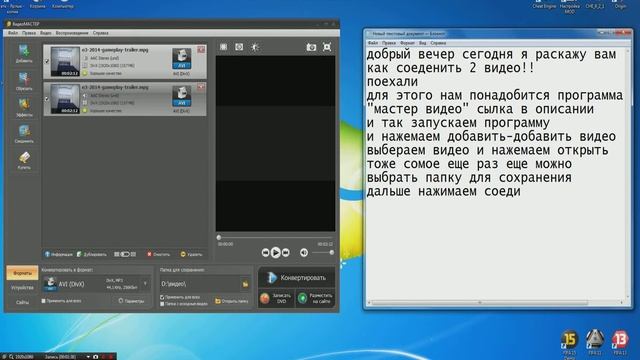Click thumbnail of first video
This screenshot has height=360, width=640.
(x=65, y=61)
